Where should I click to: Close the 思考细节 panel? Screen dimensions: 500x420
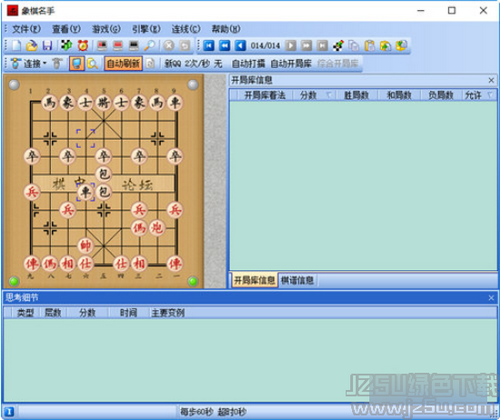click(491, 298)
